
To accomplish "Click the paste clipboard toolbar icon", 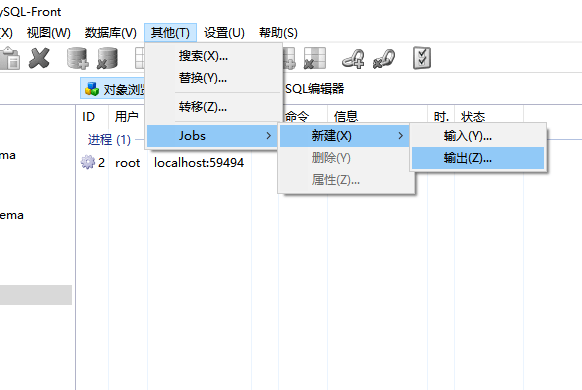I will pos(10,58).
